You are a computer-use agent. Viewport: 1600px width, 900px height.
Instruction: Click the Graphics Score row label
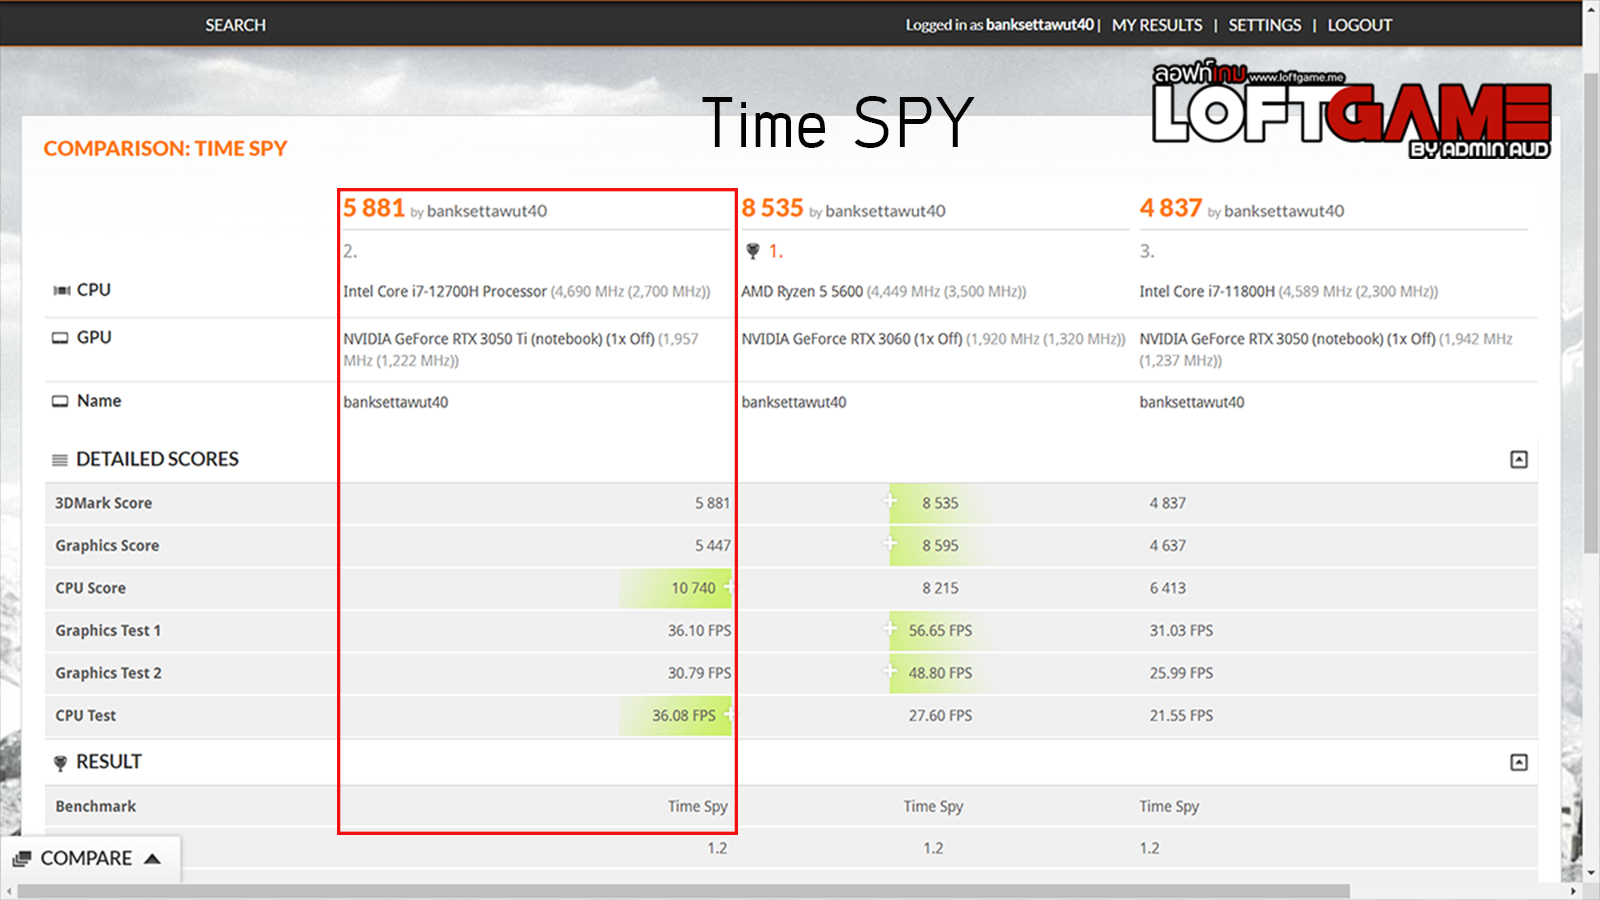coord(107,546)
